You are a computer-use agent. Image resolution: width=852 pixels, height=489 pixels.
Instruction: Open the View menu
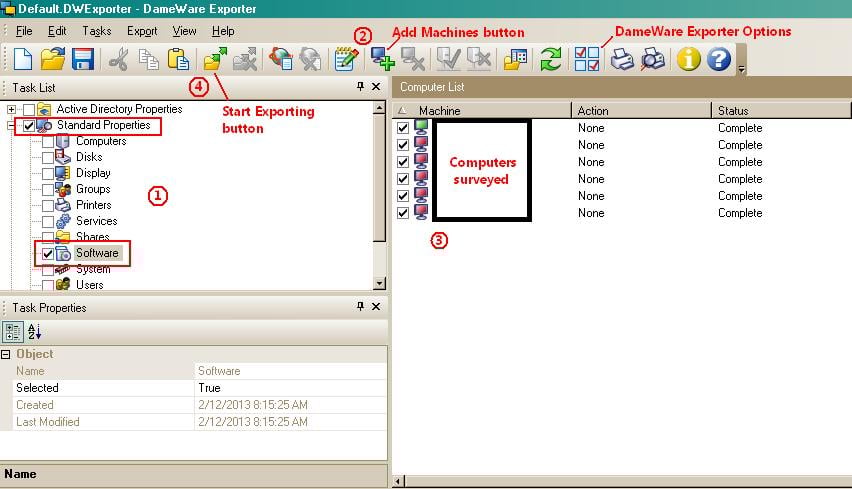point(184,31)
